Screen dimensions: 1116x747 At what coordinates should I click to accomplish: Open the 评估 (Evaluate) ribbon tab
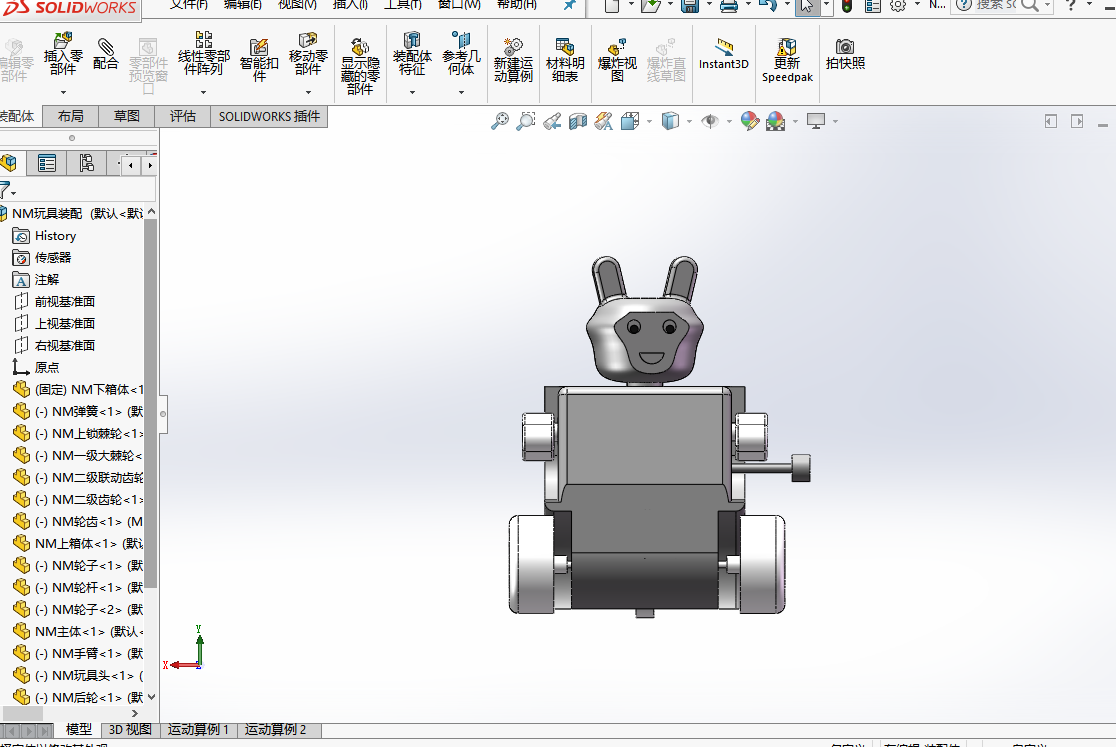click(182, 116)
